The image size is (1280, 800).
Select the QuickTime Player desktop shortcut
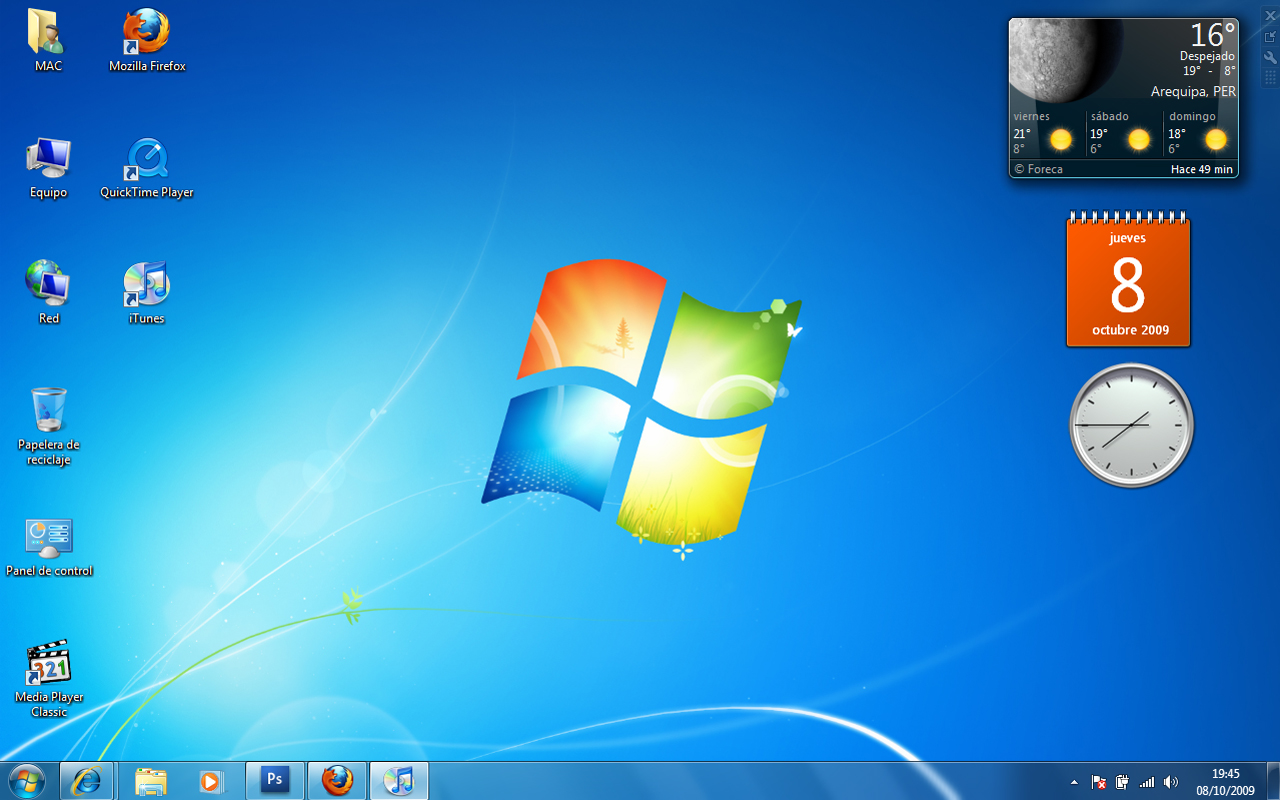click(x=147, y=167)
